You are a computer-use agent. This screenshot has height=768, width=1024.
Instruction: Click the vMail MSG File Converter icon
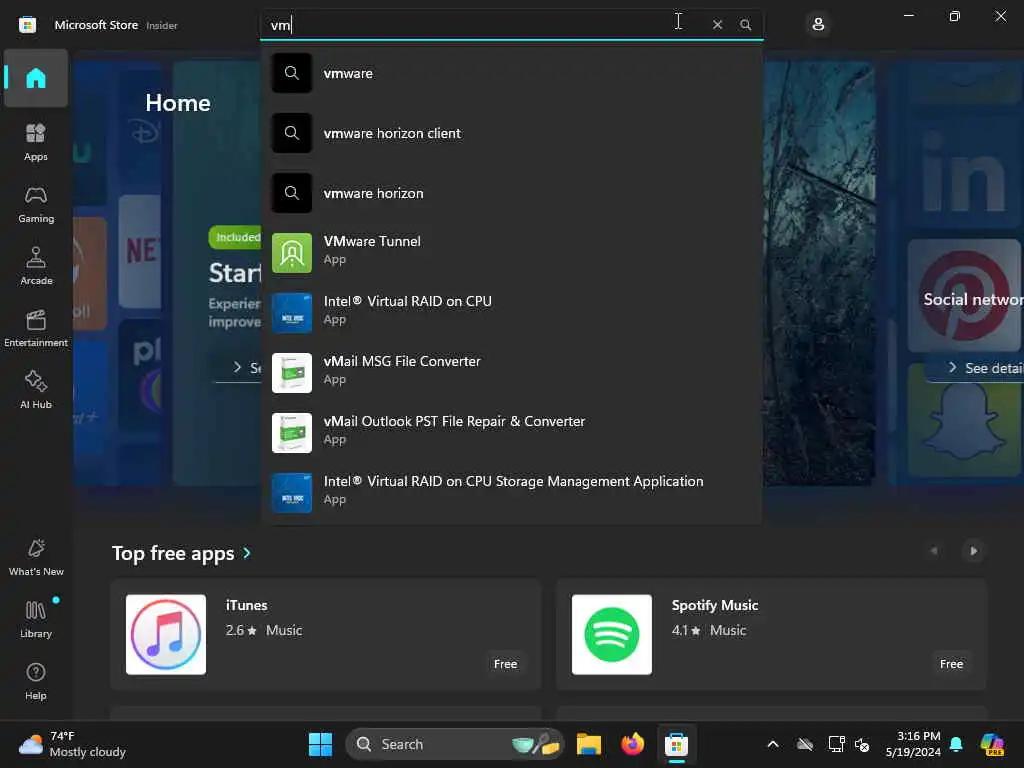click(292, 373)
